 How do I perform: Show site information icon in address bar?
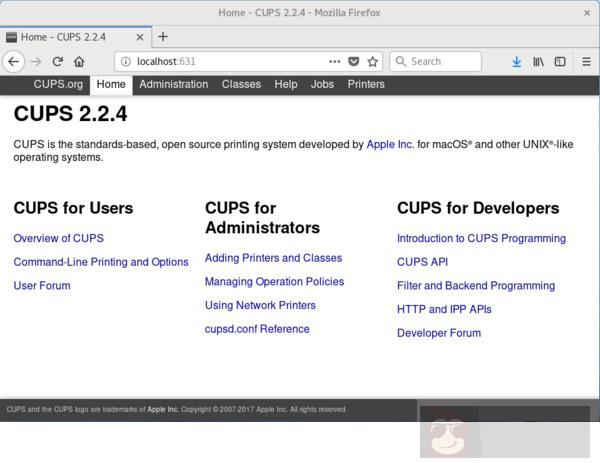point(126,61)
